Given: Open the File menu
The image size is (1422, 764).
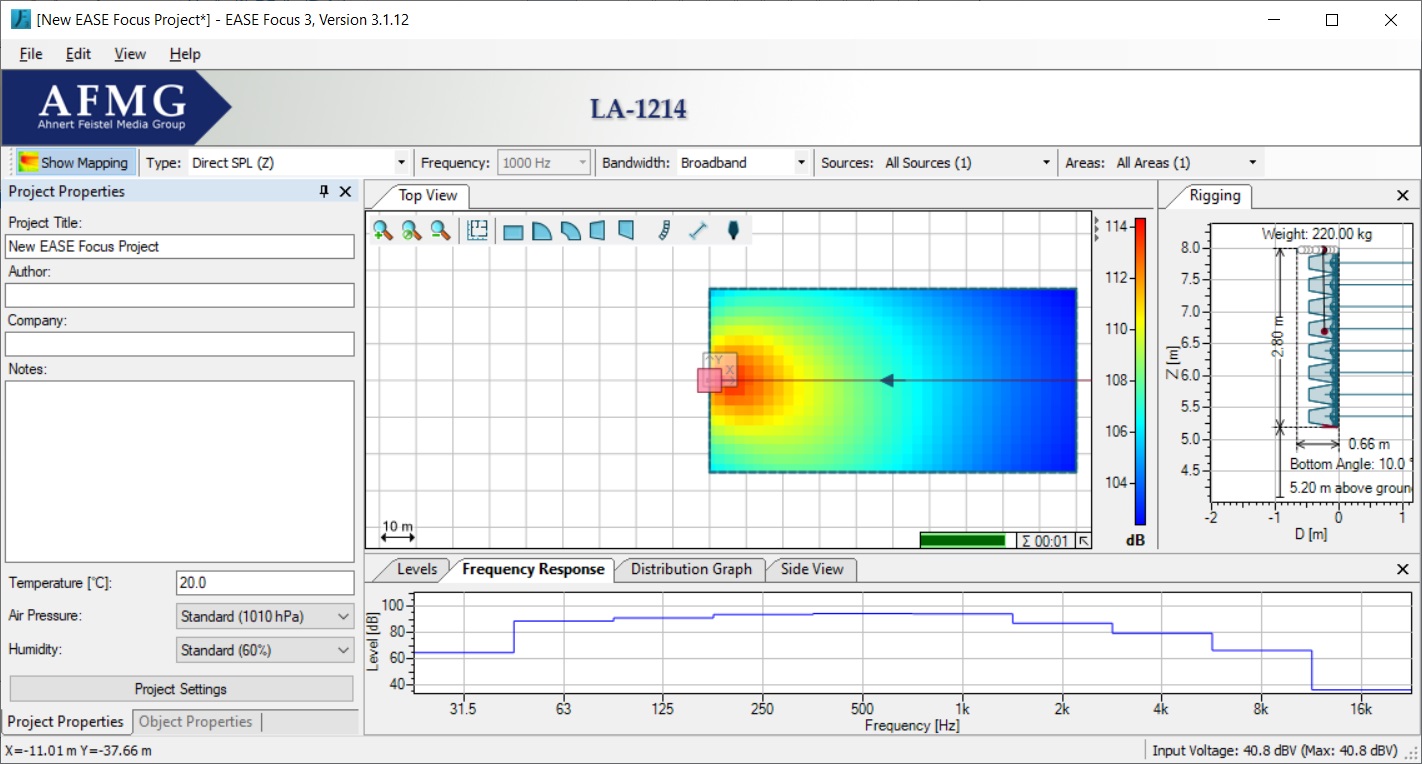Looking at the screenshot, I should click(x=31, y=54).
